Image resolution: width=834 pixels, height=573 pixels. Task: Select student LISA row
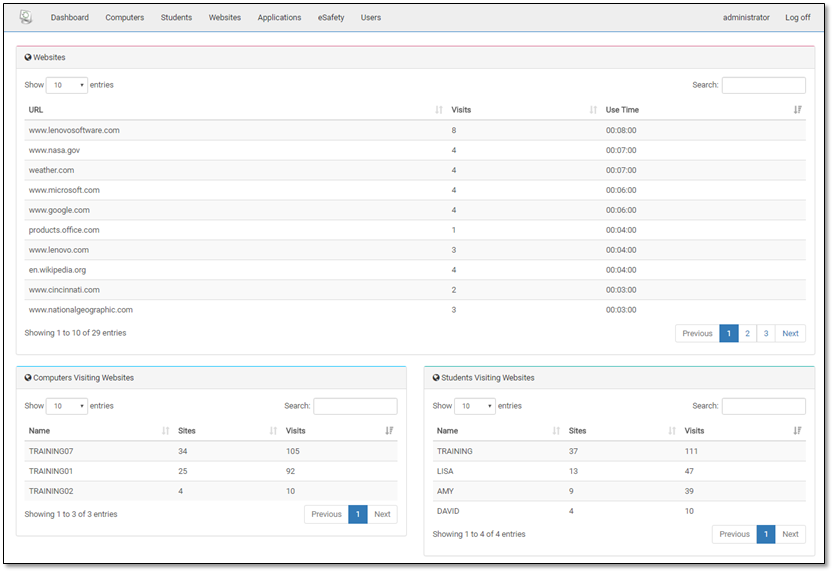(x=619, y=471)
